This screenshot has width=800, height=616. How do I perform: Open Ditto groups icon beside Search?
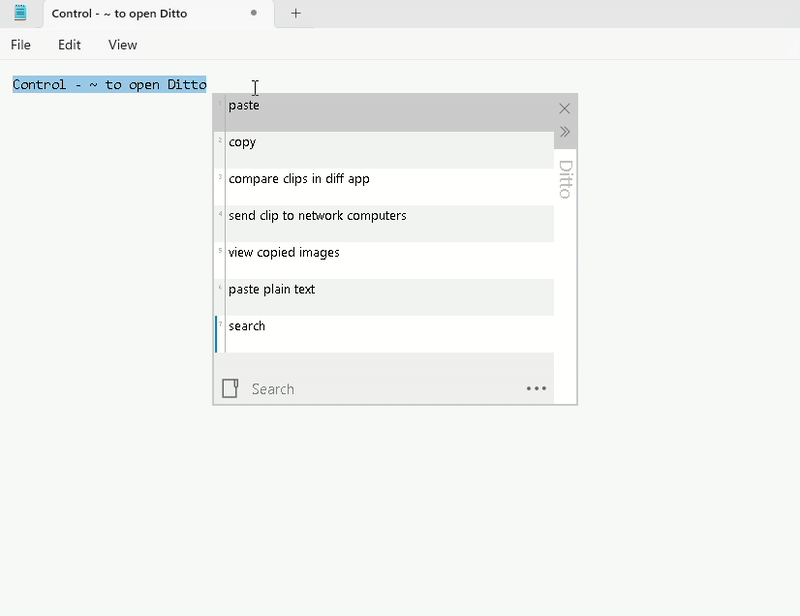(230, 388)
